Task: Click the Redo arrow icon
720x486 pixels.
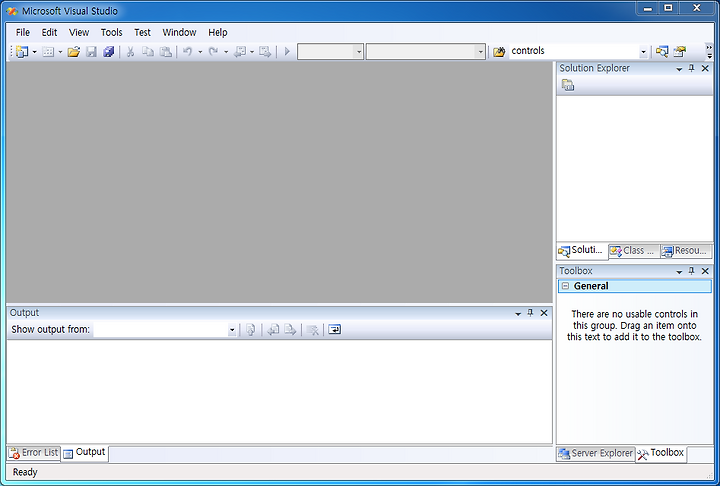Action: coord(213,51)
